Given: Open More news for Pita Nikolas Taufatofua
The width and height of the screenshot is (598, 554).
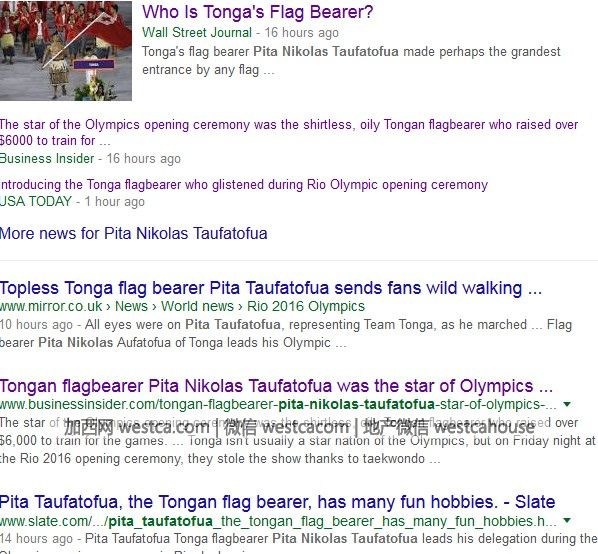Looking at the screenshot, I should tap(133, 233).
